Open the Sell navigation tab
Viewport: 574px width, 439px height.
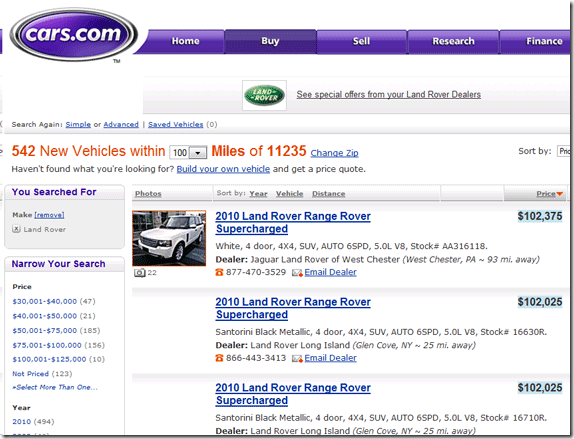[x=361, y=41]
